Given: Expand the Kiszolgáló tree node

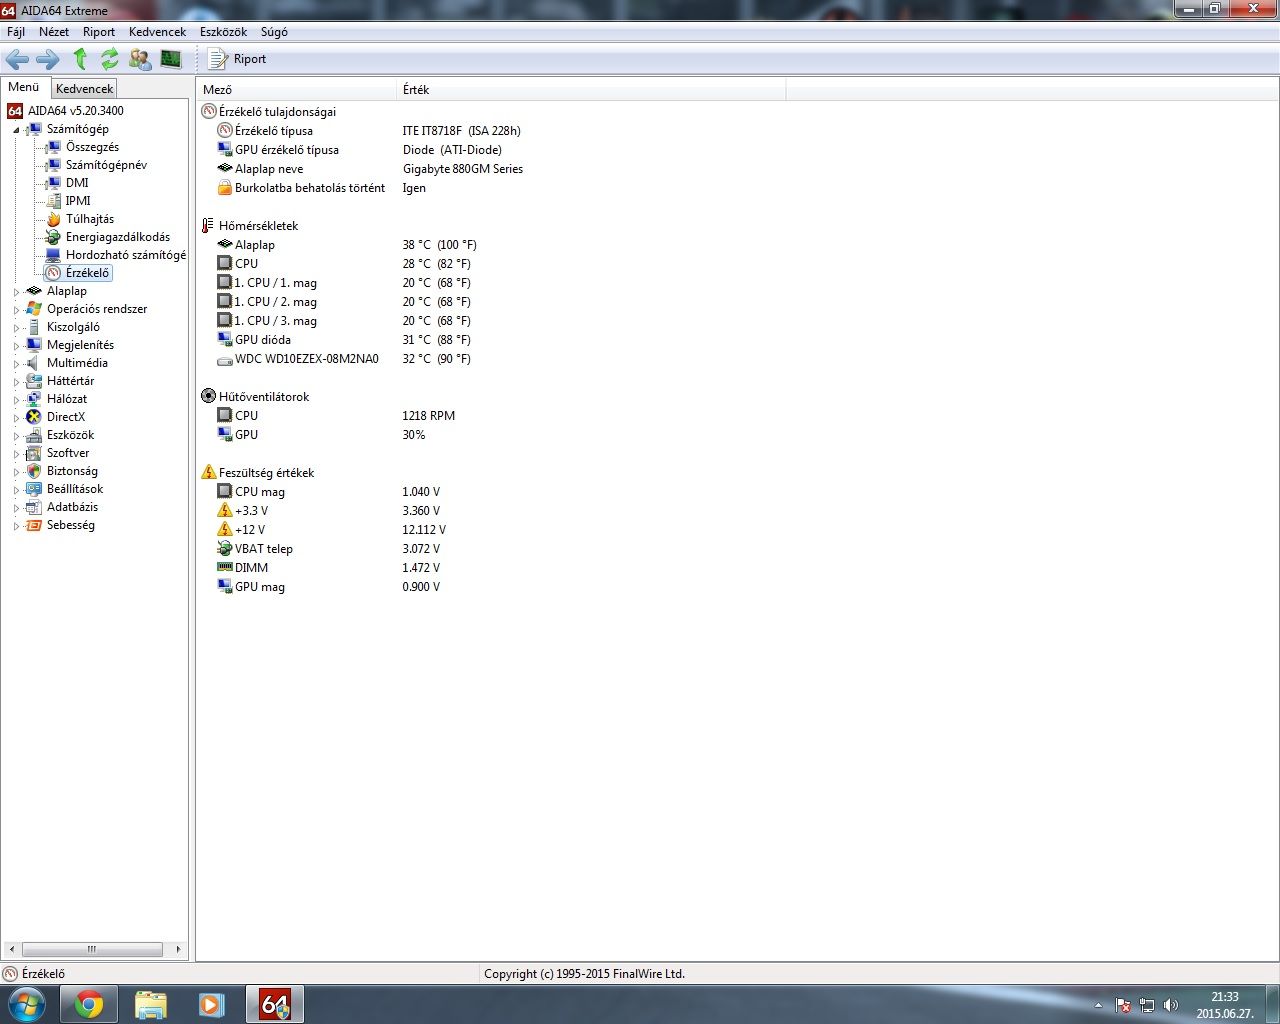Looking at the screenshot, I should pyautogui.click(x=16, y=328).
